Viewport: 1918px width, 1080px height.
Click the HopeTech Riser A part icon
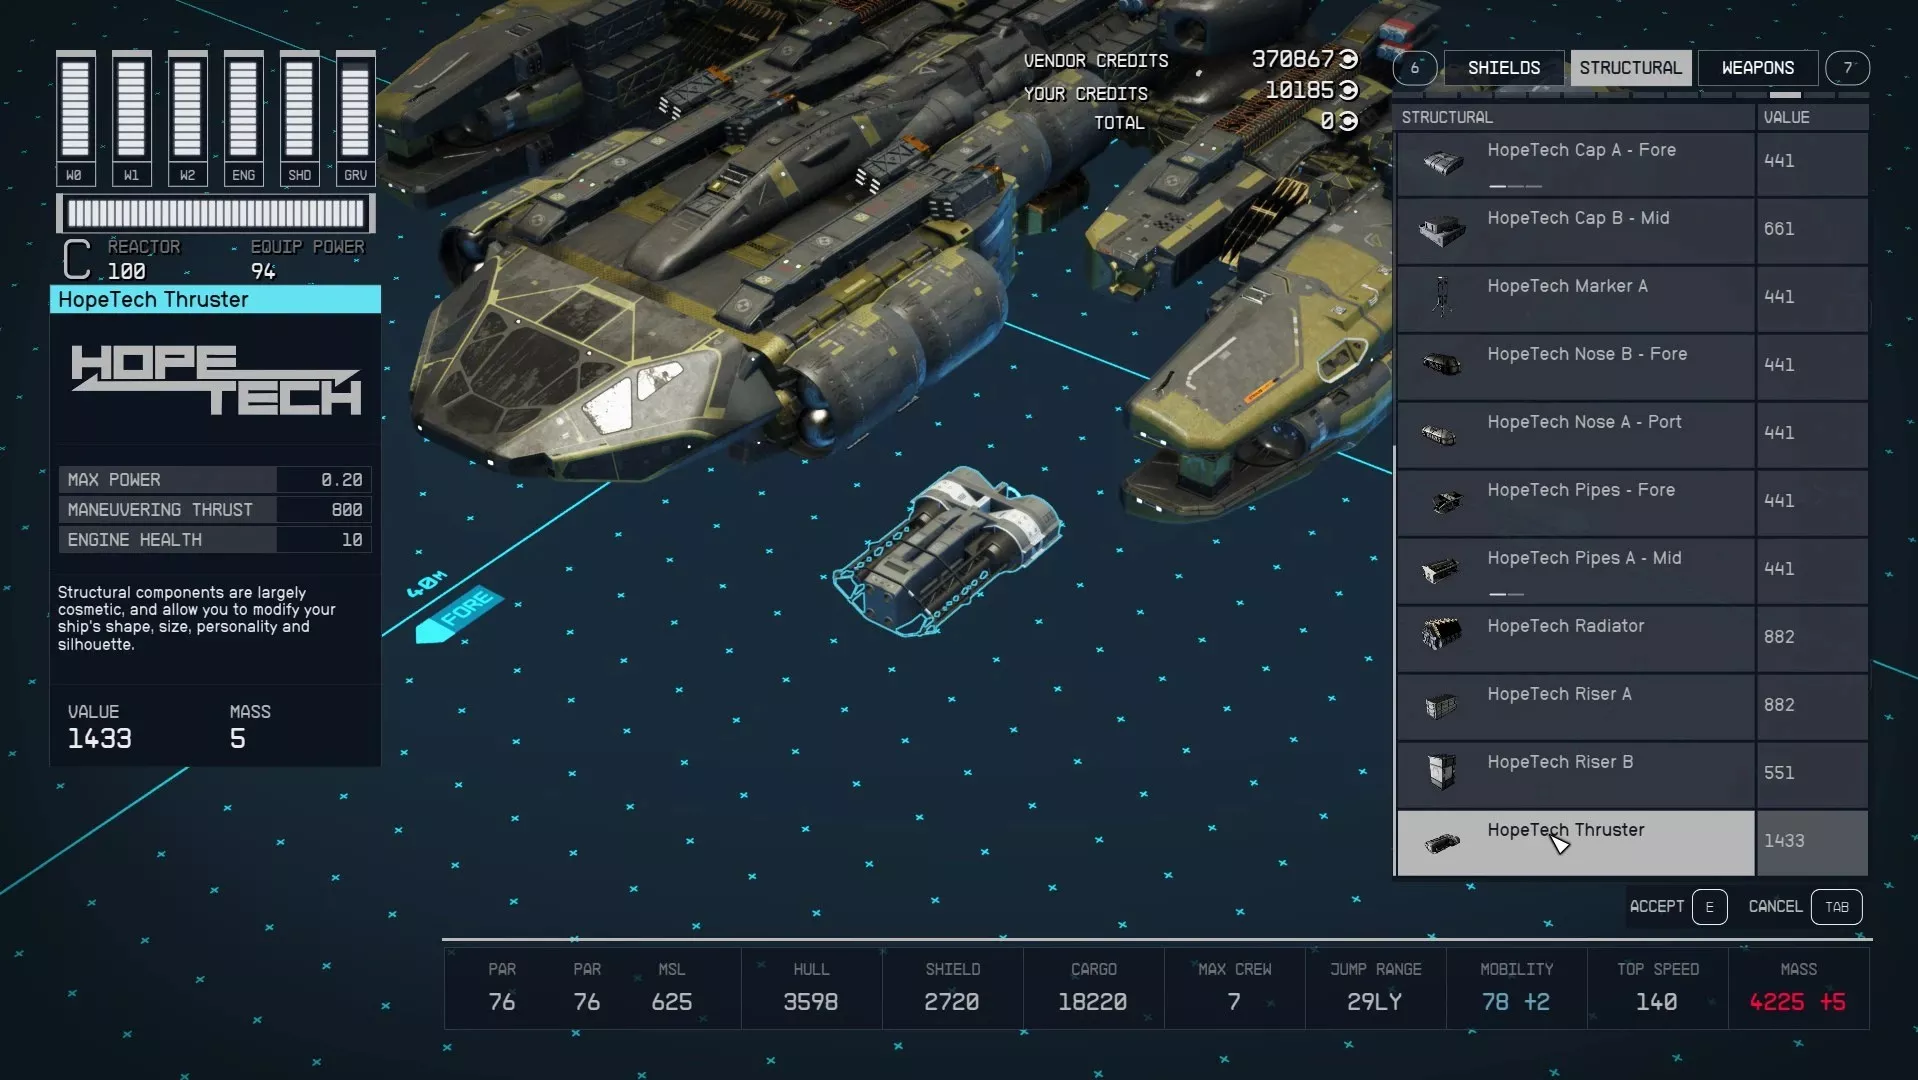pos(1441,706)
